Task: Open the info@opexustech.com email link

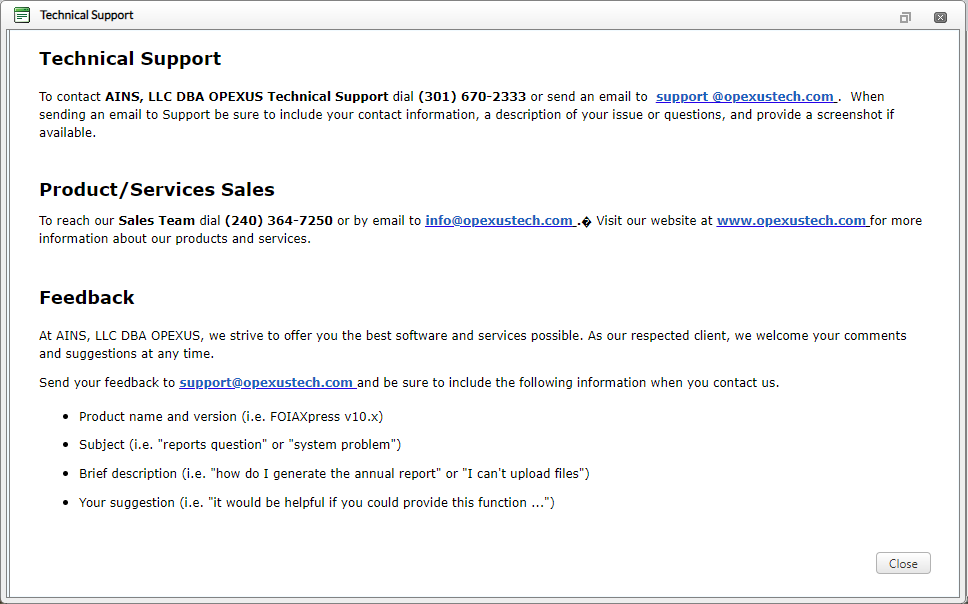Action: [x=501, y=220]
